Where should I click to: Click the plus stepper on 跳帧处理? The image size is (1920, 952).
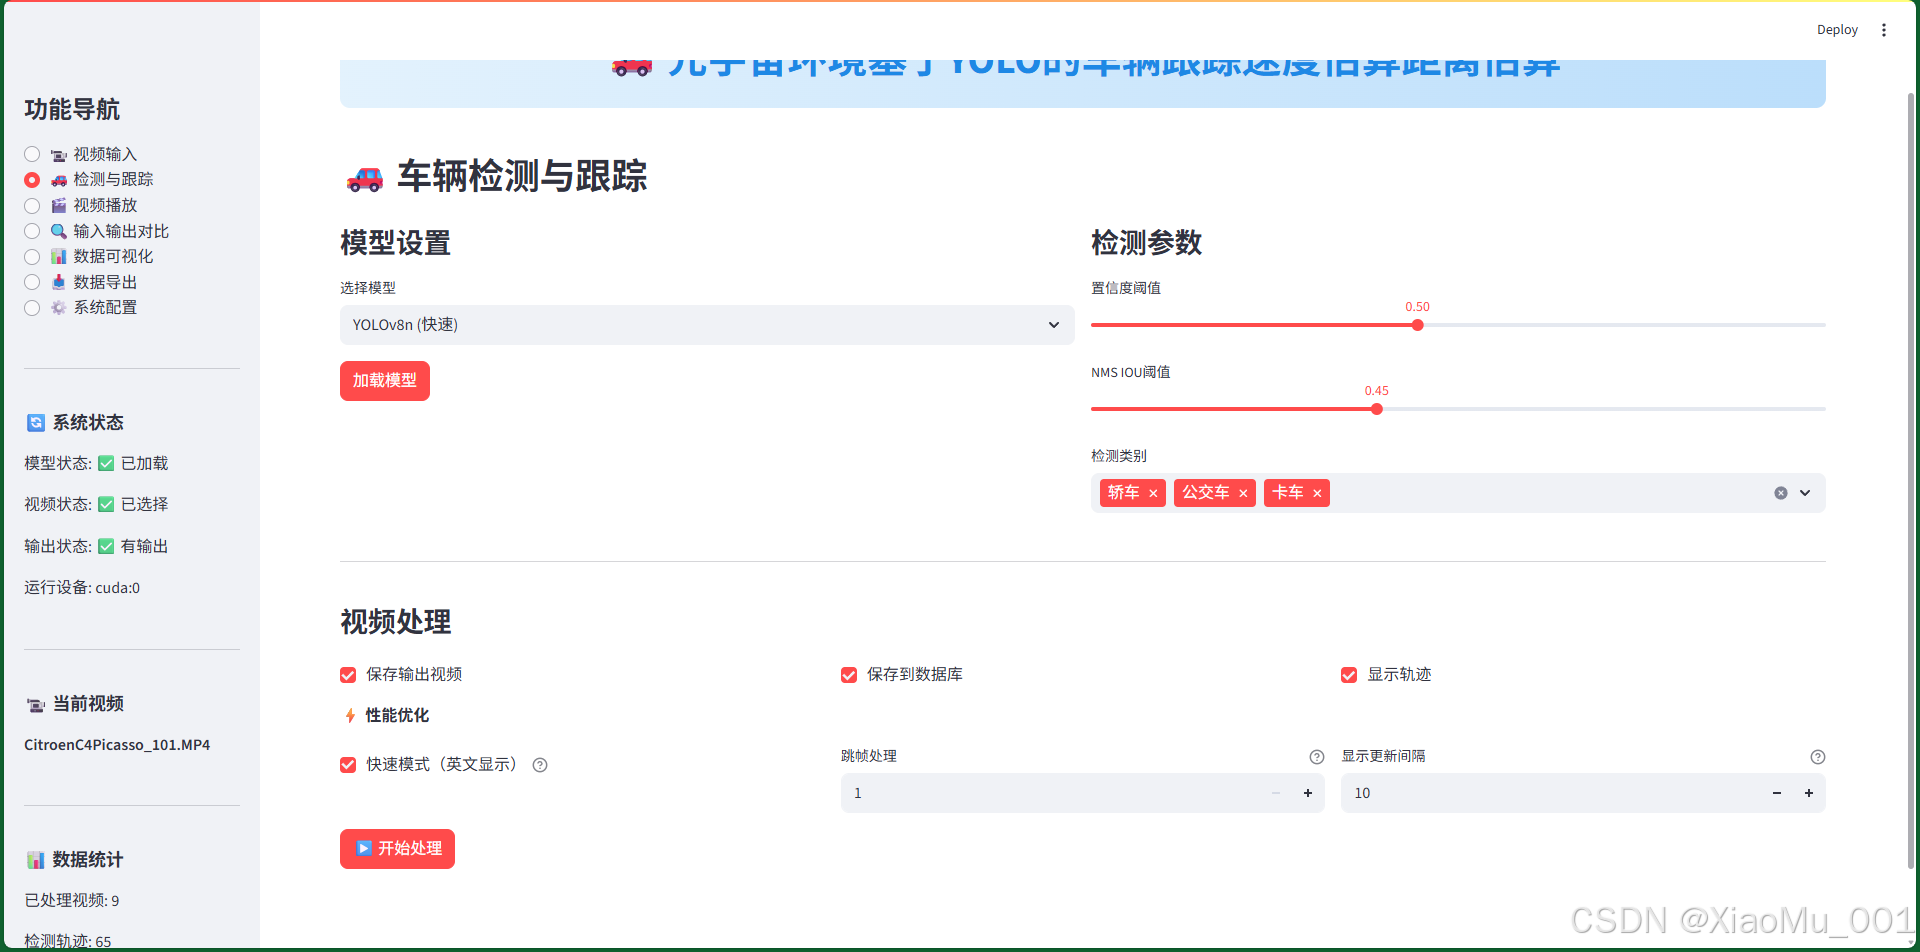click(x=1307, y=792)
